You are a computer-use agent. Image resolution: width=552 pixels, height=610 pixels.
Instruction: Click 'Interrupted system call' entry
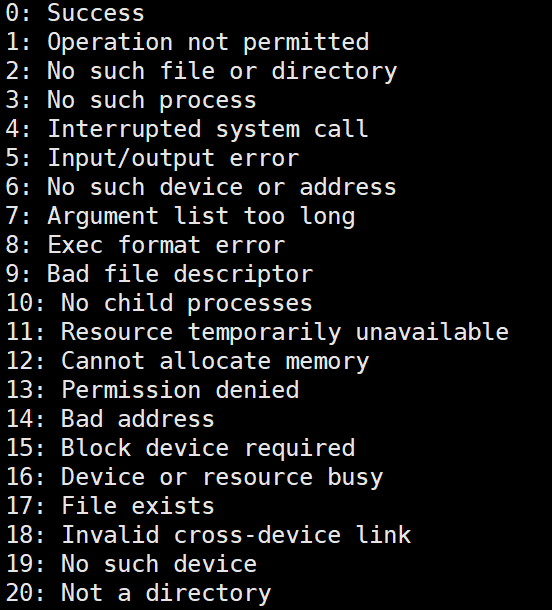click(187, 129)
